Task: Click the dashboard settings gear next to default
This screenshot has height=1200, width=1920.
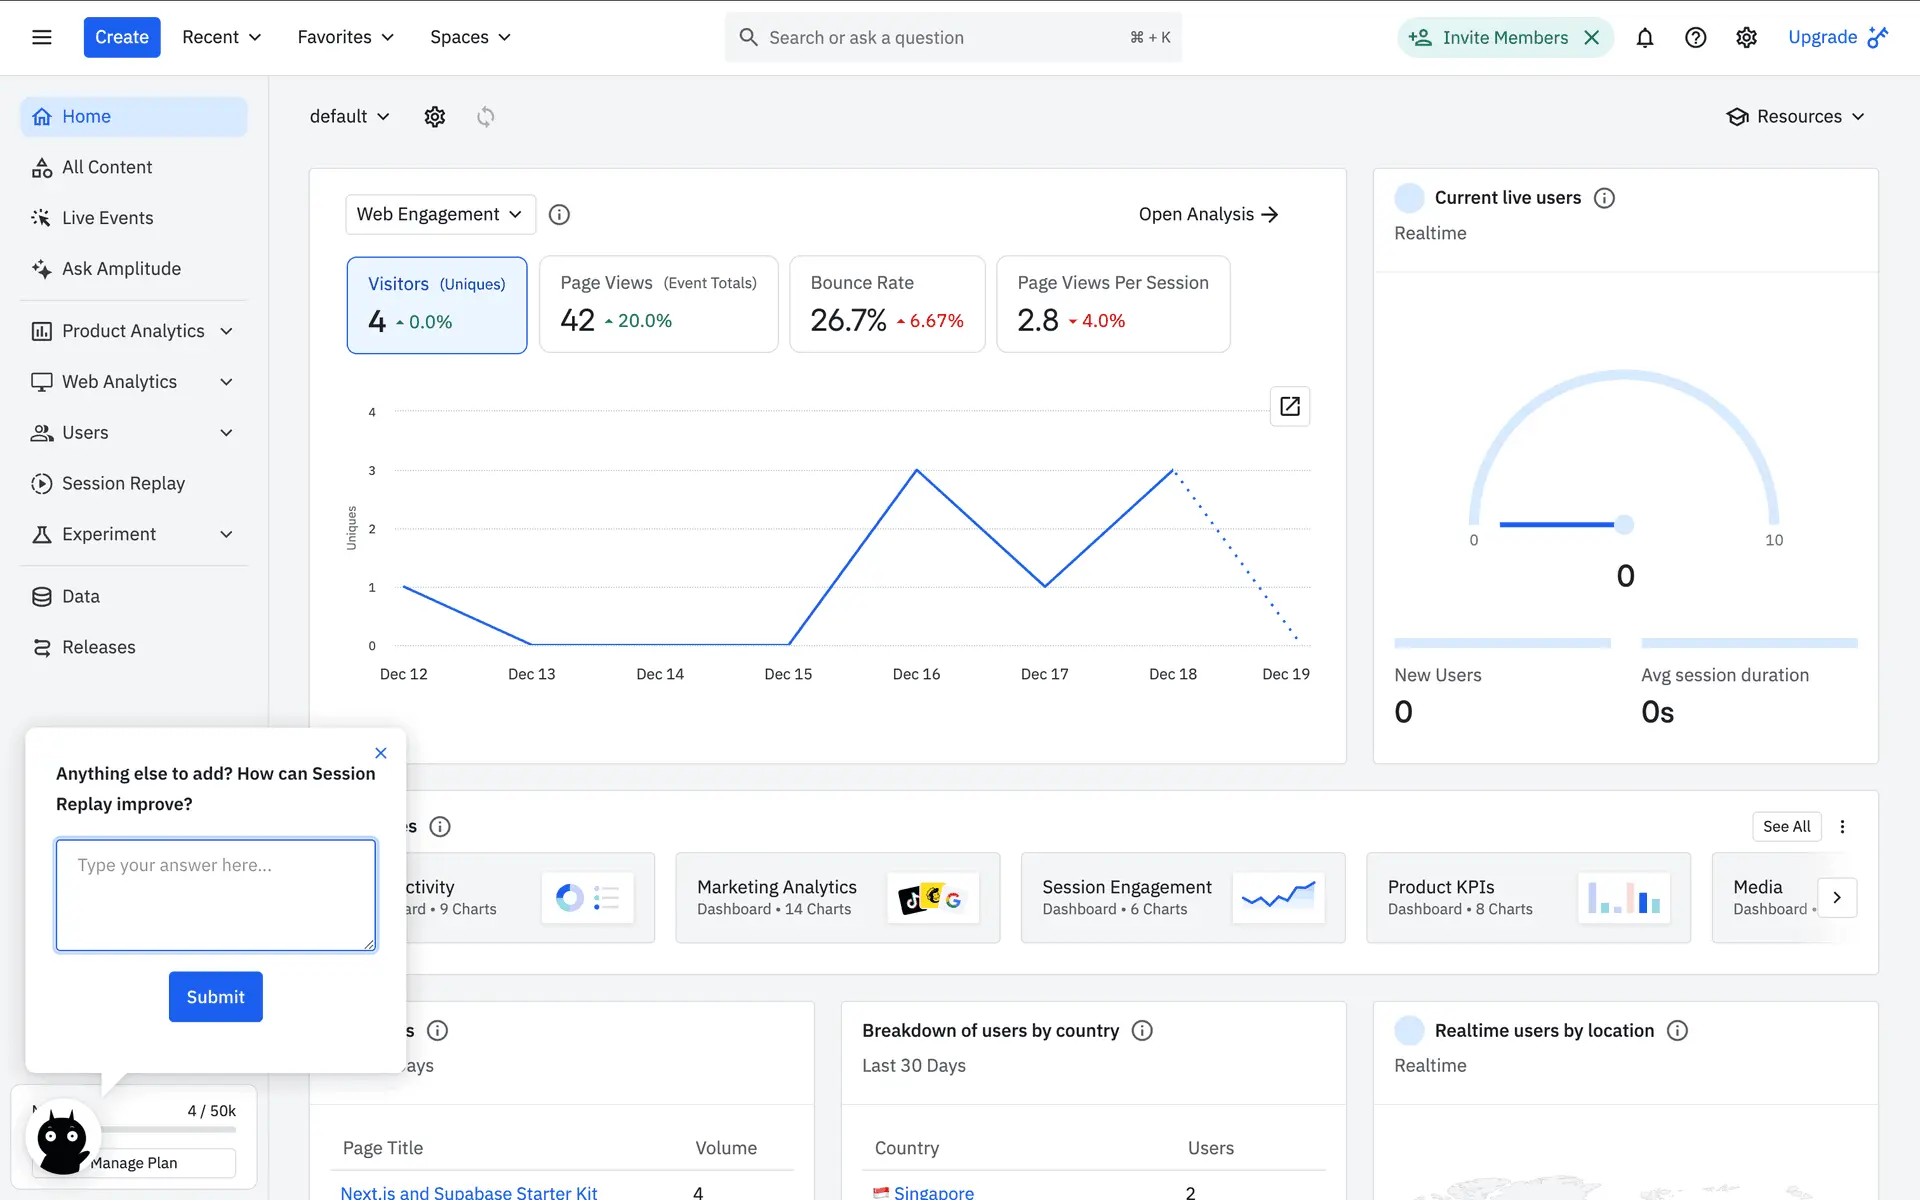Action: coord(434,117)
